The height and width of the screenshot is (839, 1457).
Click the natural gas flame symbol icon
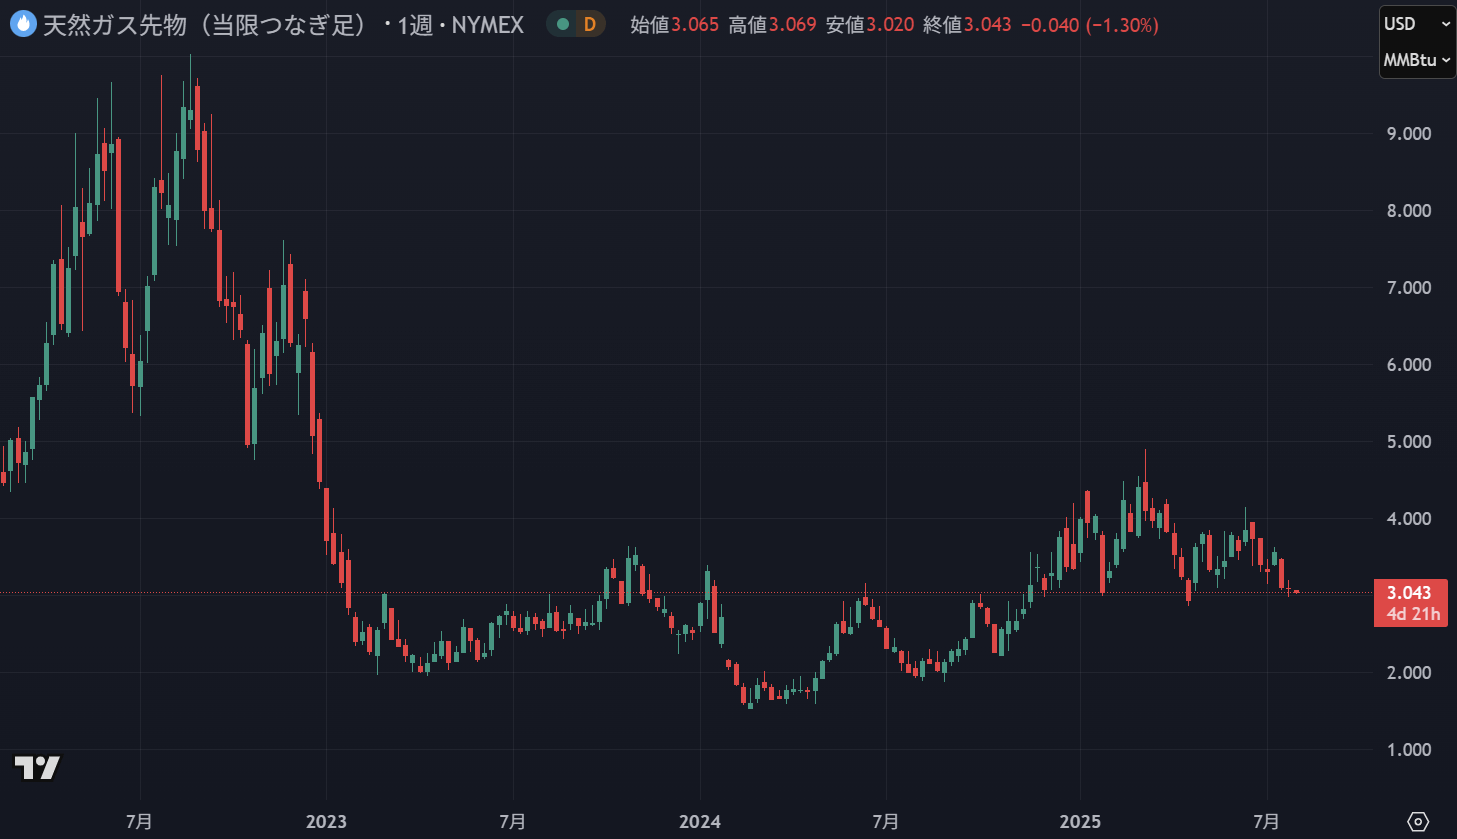(x=22, y=24)
